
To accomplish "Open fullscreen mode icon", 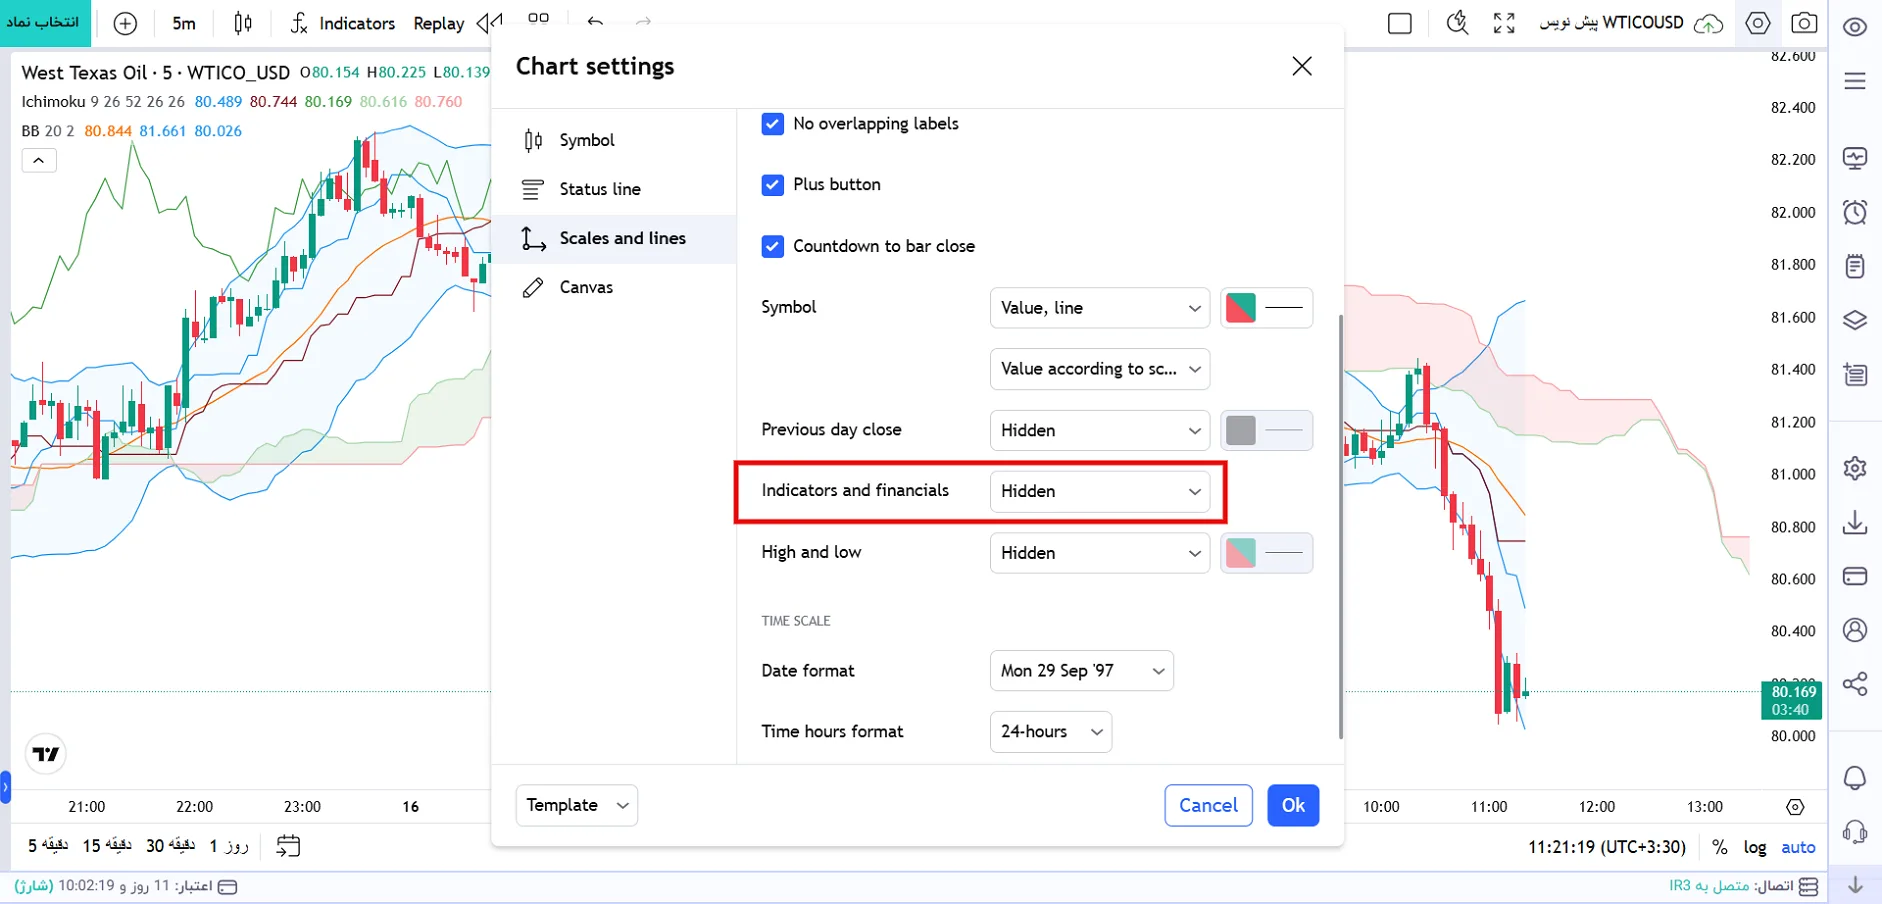I will click(x=1504, y=23).
